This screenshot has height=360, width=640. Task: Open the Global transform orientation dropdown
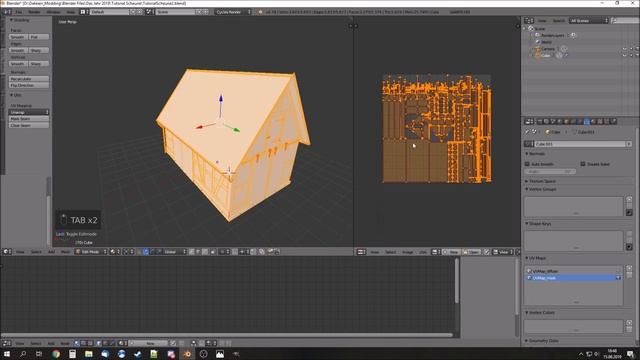(175, 252)
